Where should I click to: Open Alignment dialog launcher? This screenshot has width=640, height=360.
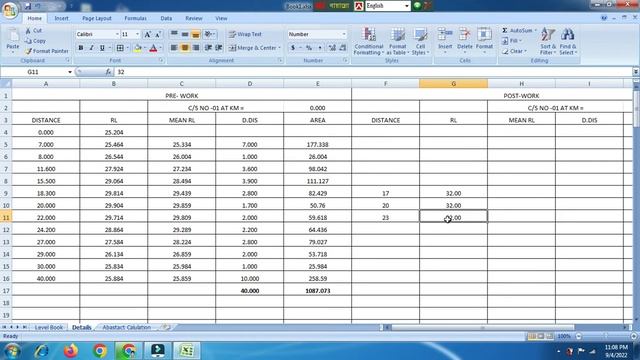point(280,60)
